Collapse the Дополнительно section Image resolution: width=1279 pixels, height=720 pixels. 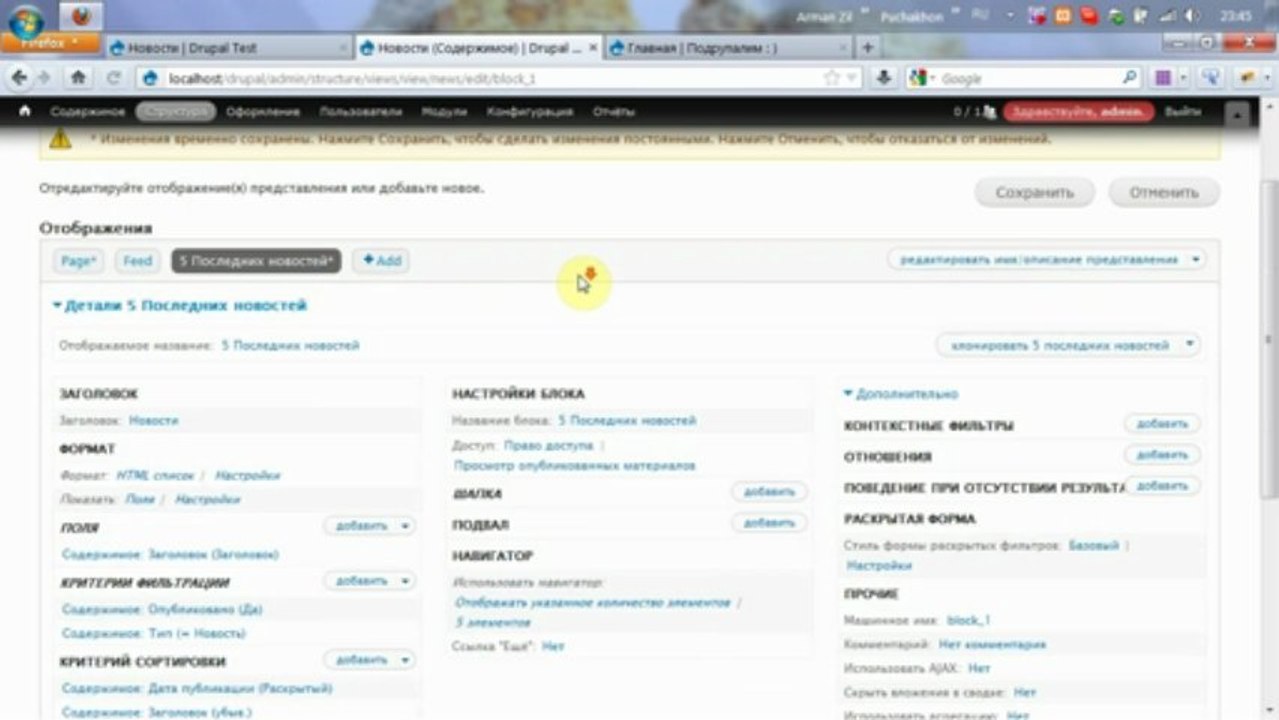point(901,394)
